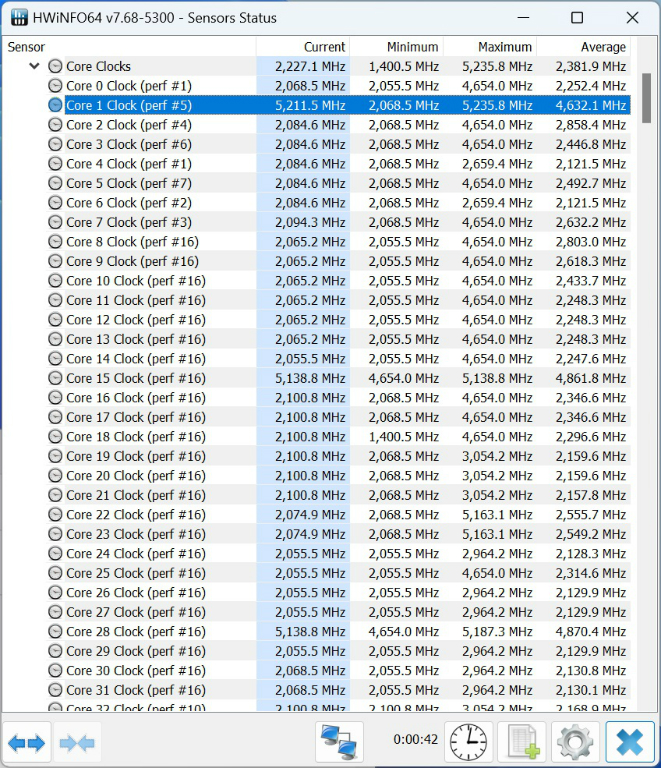Click clock icon of Core 7 Clock row

55,222
